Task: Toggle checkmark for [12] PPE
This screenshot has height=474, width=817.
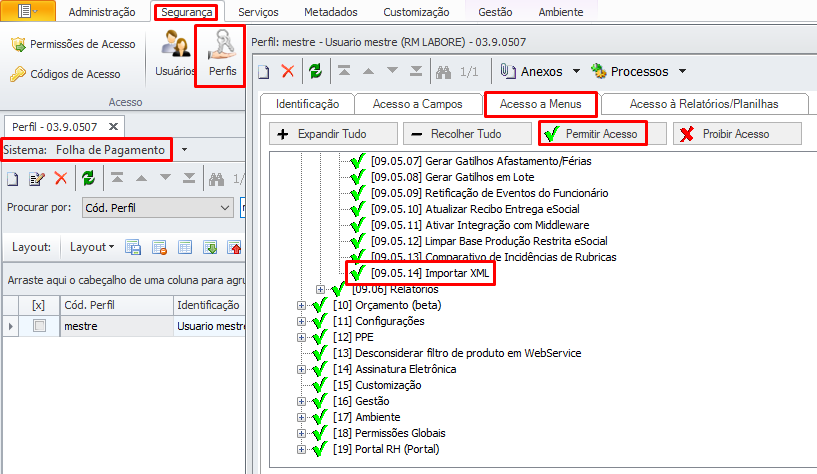Action: (319, 337)
